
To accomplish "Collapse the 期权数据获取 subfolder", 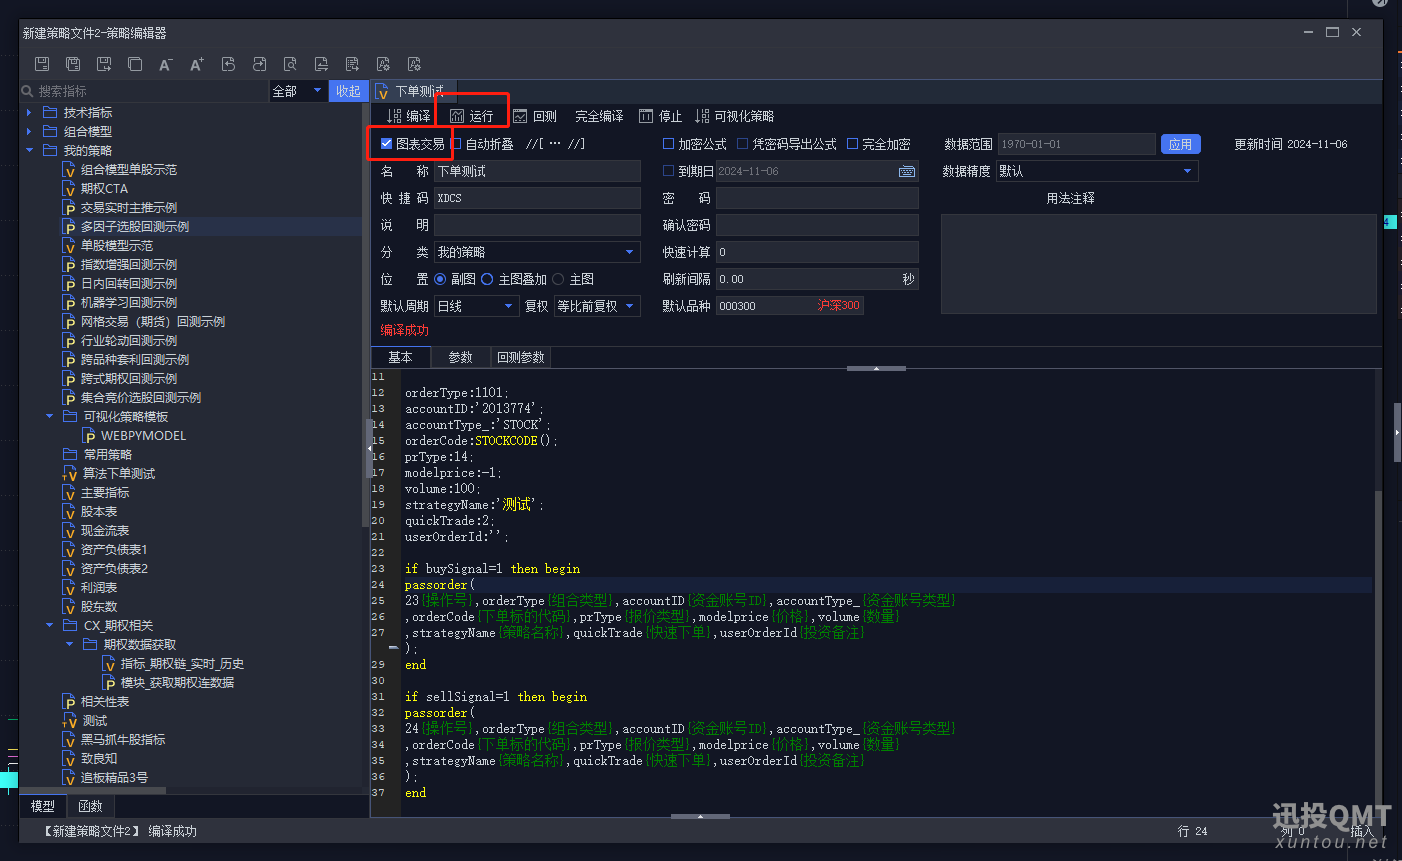I will [69, 645].
